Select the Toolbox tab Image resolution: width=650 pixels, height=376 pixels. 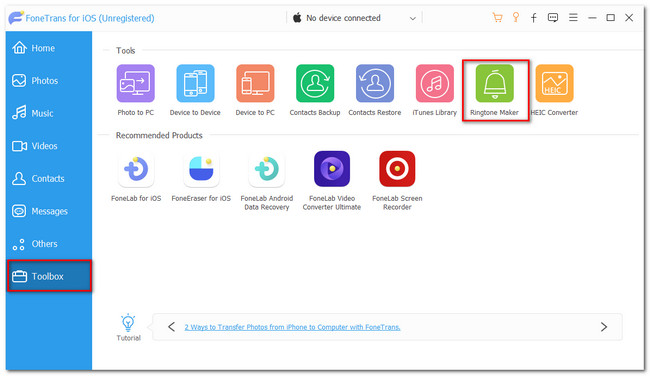coord(49,276)
